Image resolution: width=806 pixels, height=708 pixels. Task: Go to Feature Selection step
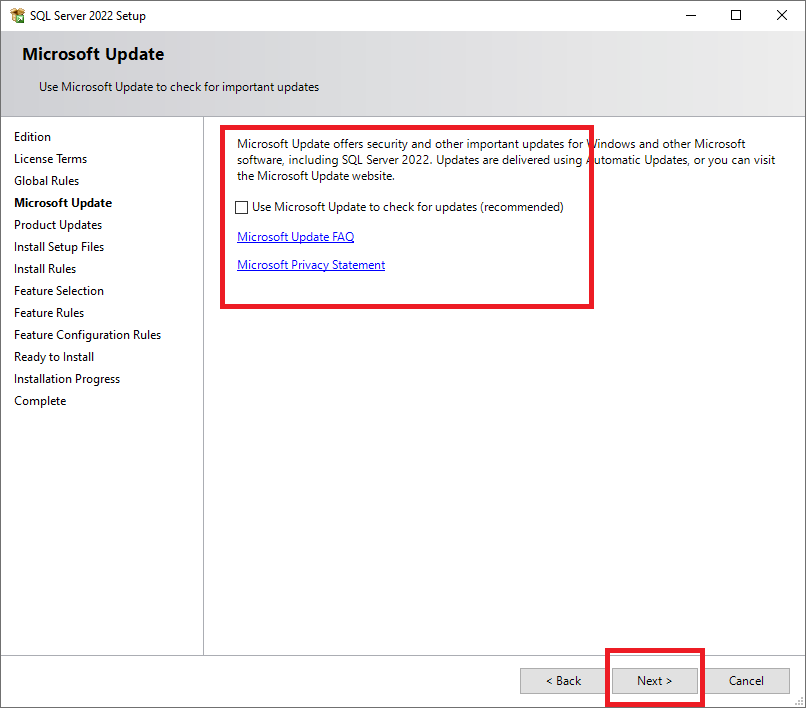click(59, 291)
